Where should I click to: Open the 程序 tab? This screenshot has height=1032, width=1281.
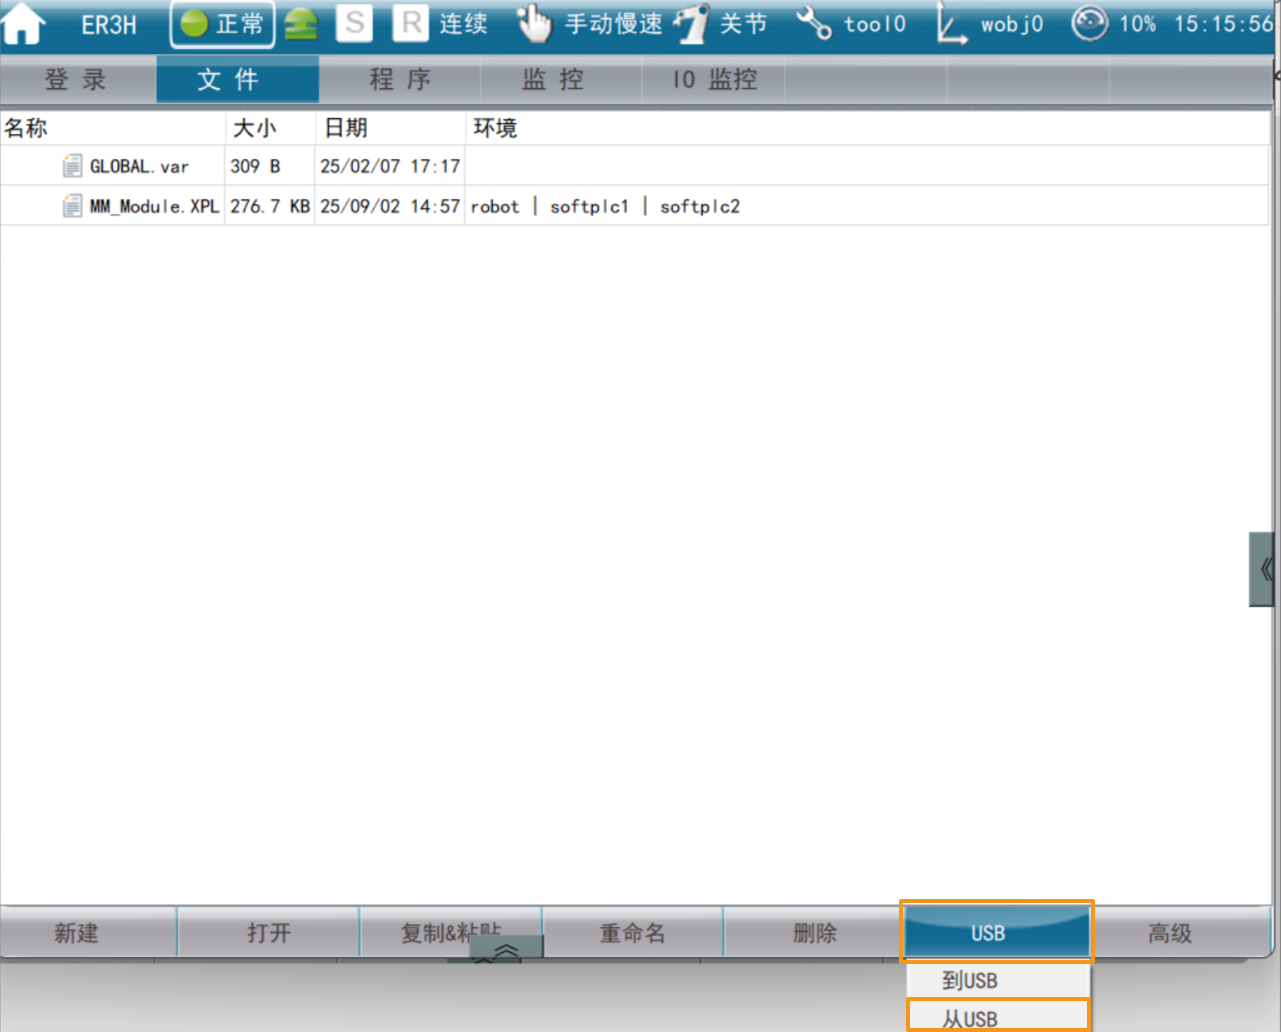coord(400,80)
